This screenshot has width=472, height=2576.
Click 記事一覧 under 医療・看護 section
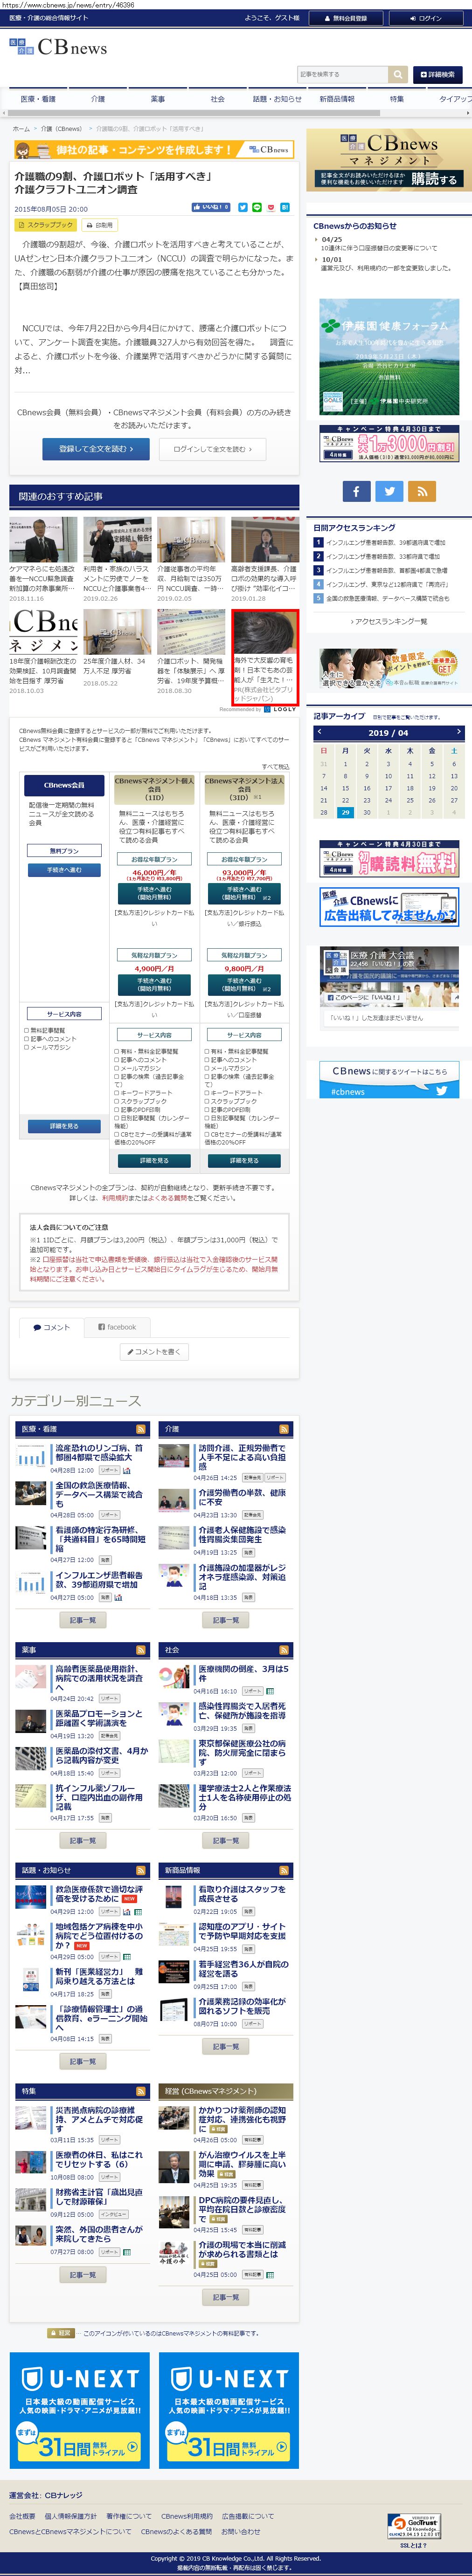coord(83,1620)
